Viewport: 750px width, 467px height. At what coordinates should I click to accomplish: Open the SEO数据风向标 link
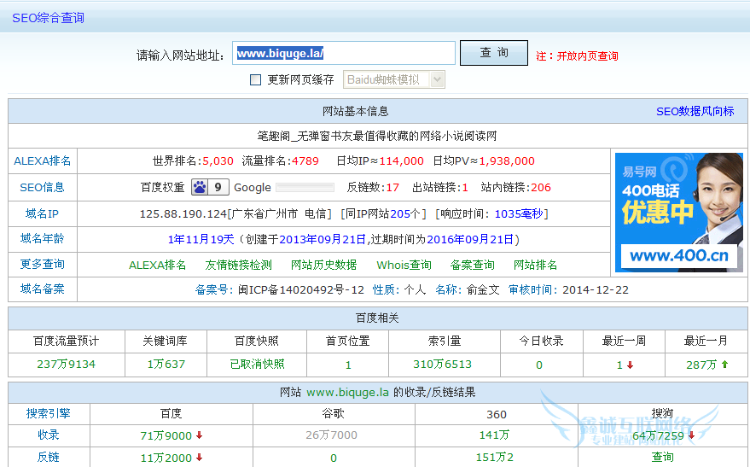click(695, 111)
